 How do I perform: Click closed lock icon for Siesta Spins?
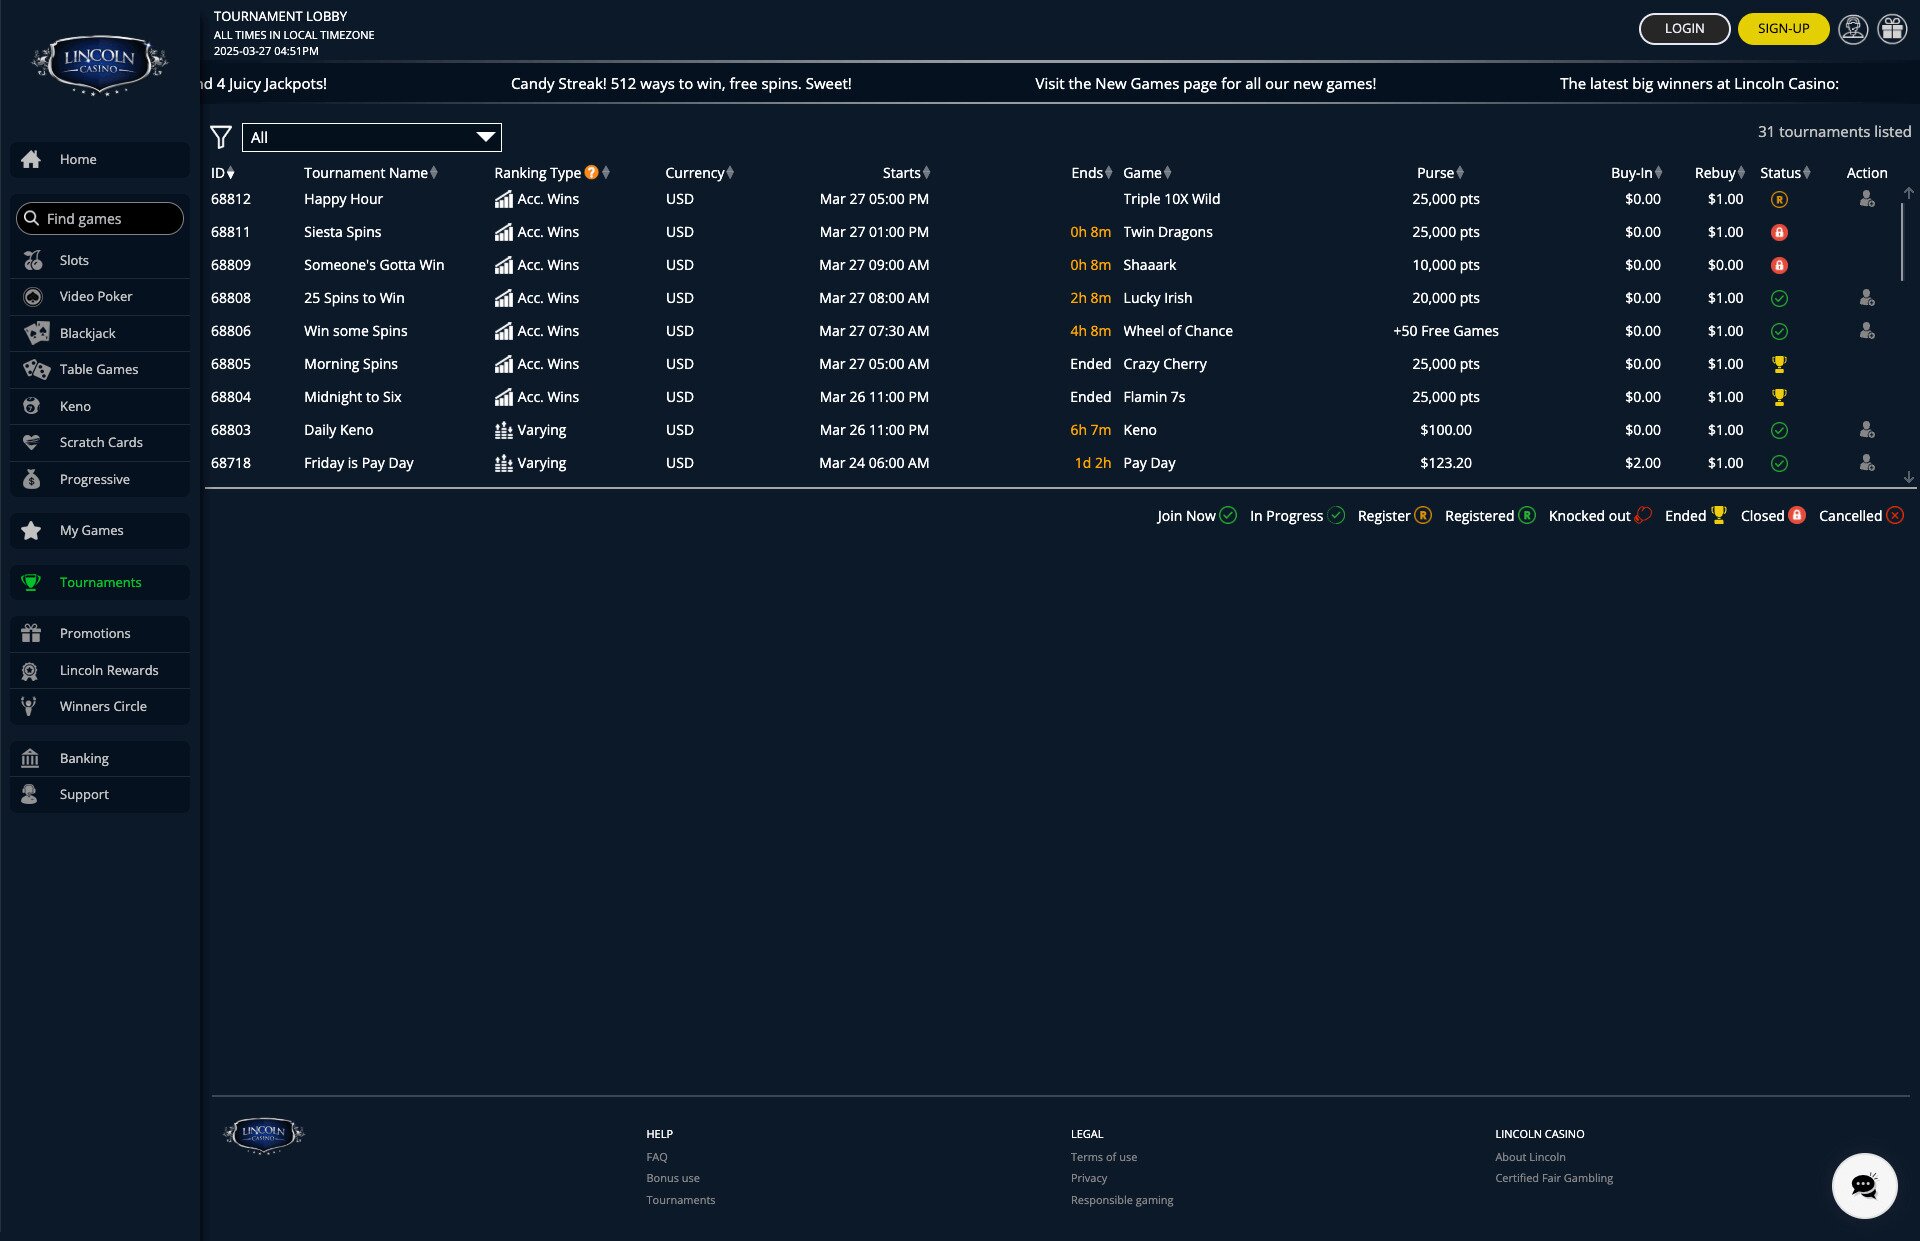(1779, 232)
